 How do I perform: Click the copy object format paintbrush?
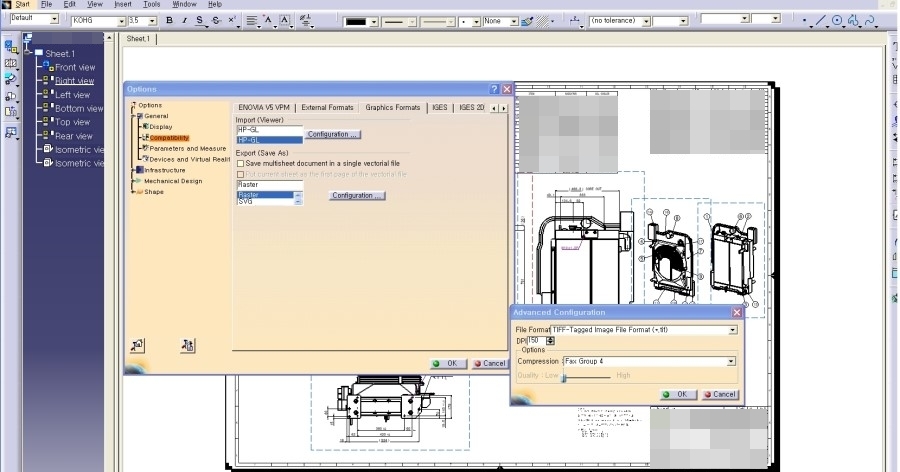527,21
